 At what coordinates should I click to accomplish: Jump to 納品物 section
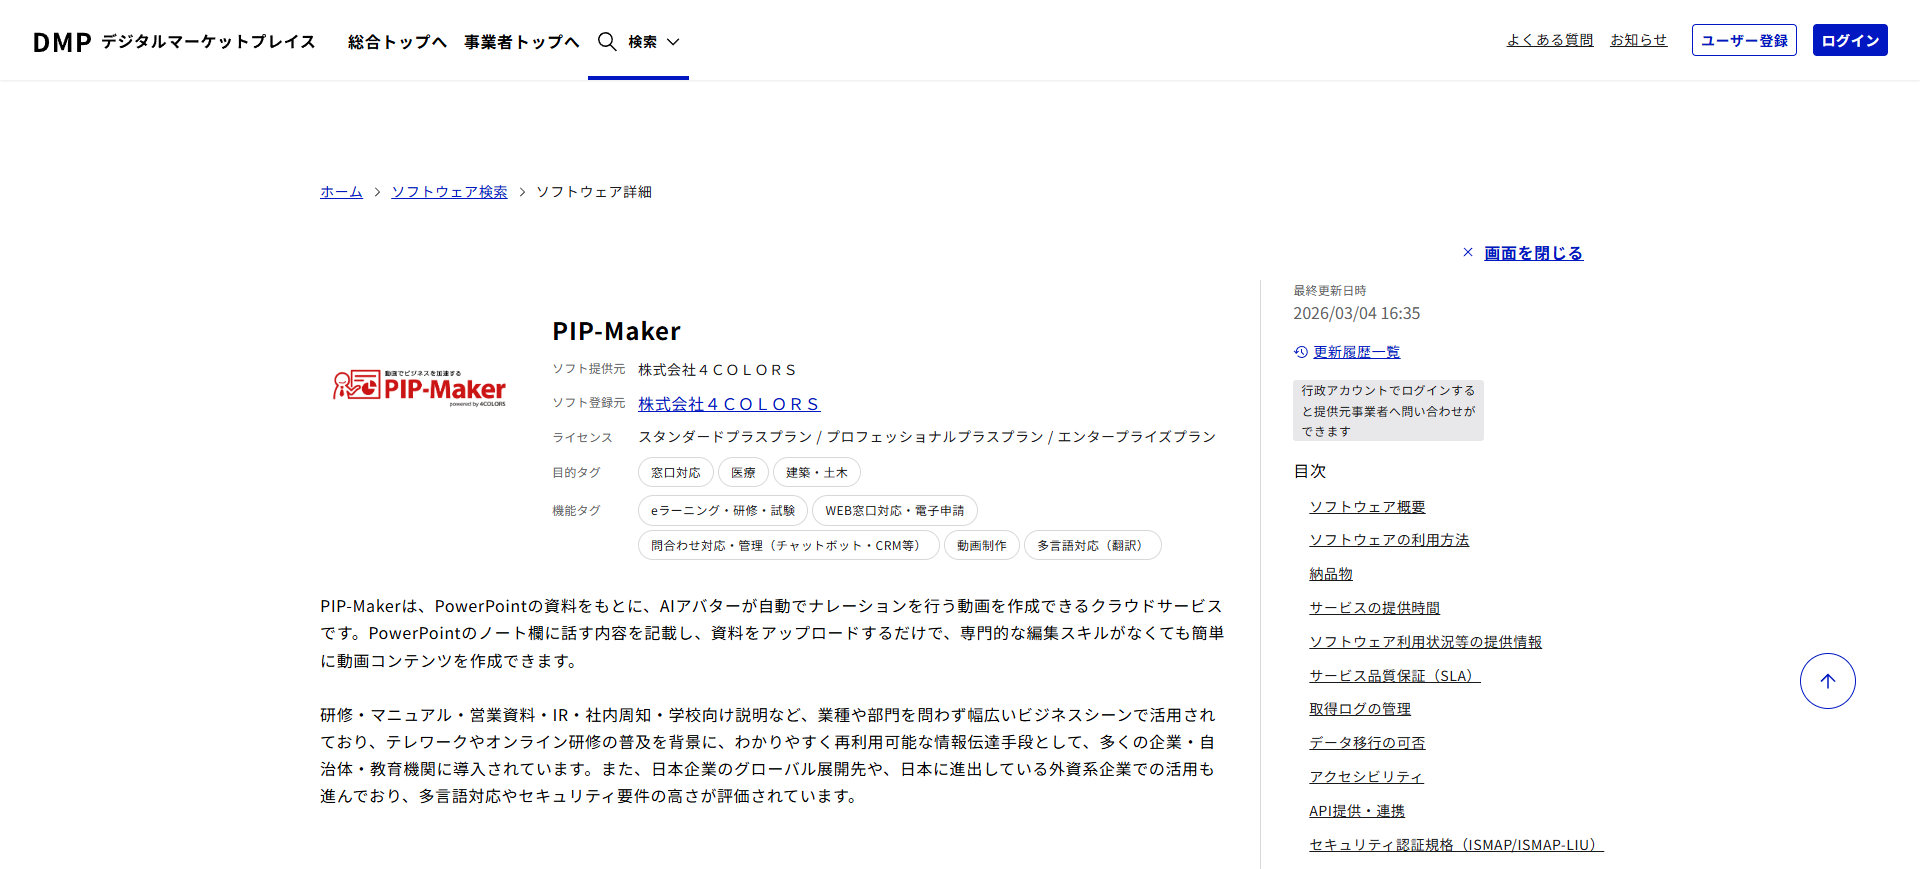pos(1331,574)
